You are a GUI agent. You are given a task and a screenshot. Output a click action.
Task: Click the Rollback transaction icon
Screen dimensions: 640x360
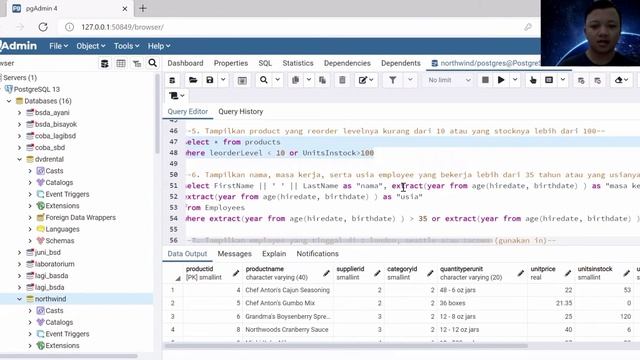tap(598, 80)
